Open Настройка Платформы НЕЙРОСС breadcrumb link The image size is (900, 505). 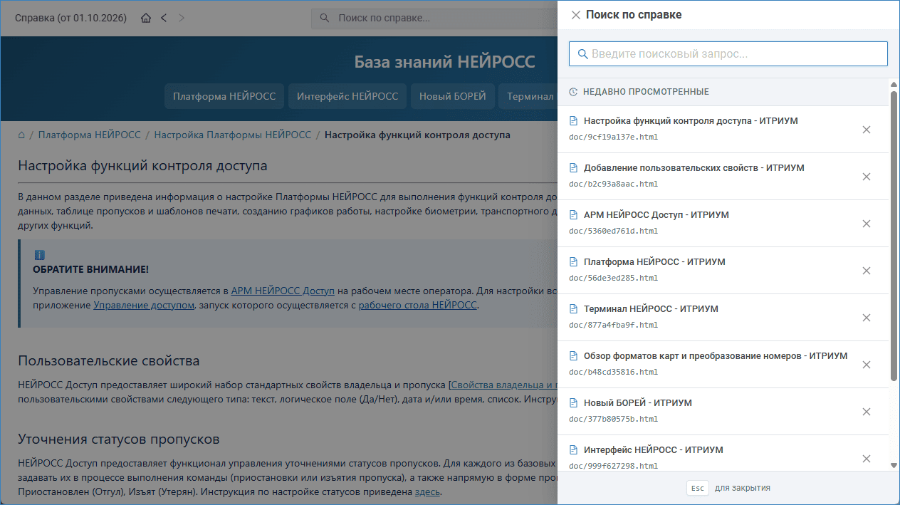(x=232, y=135)
